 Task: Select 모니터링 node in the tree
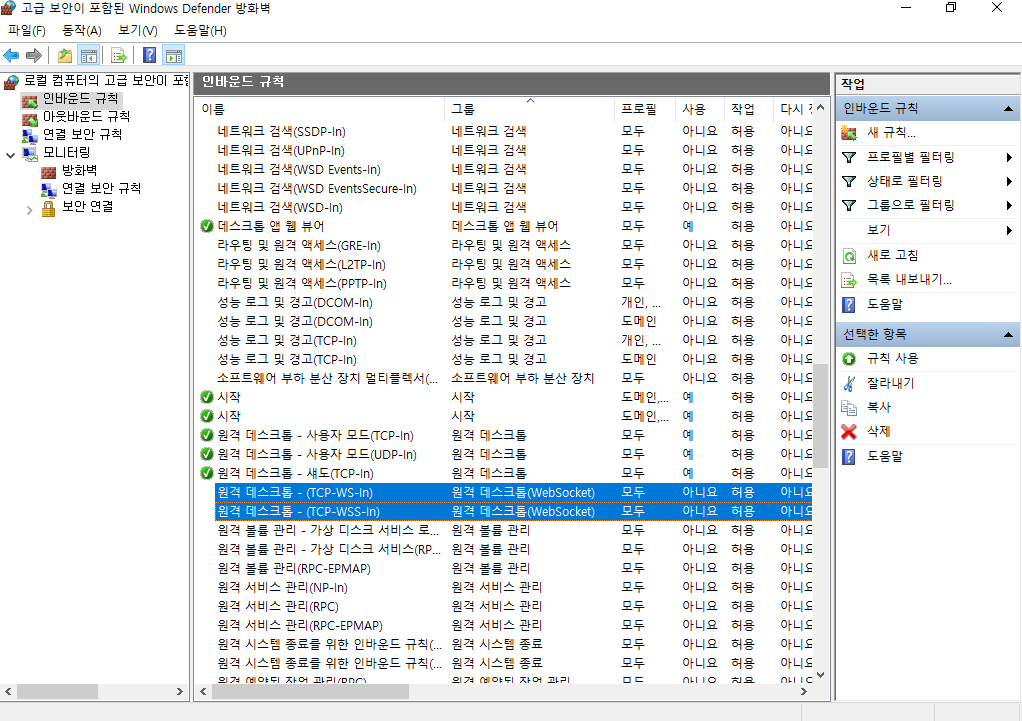click(x=66, y=153)
